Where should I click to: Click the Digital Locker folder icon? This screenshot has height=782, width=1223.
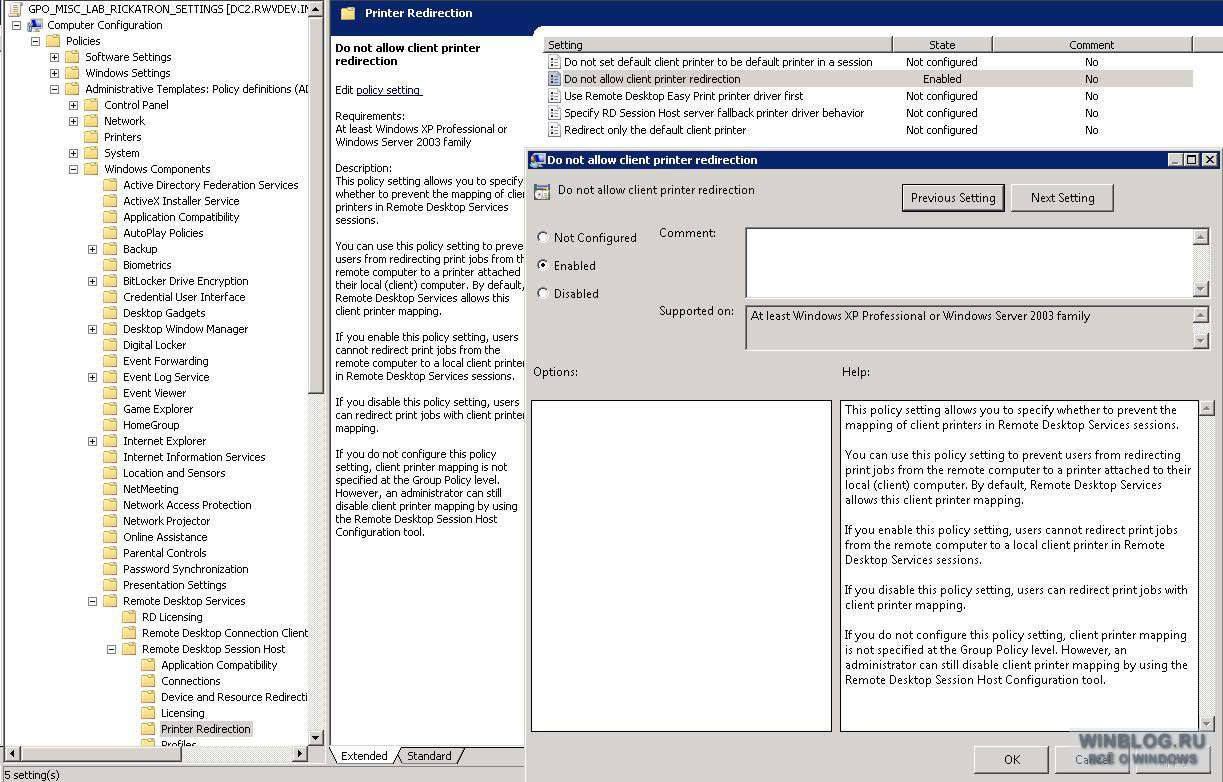110,345
